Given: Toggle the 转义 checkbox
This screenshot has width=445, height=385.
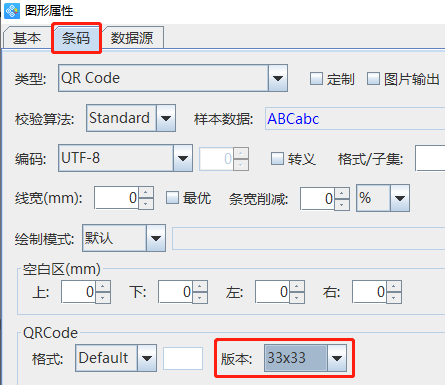Looking at the screenshot, I should 277,158.
